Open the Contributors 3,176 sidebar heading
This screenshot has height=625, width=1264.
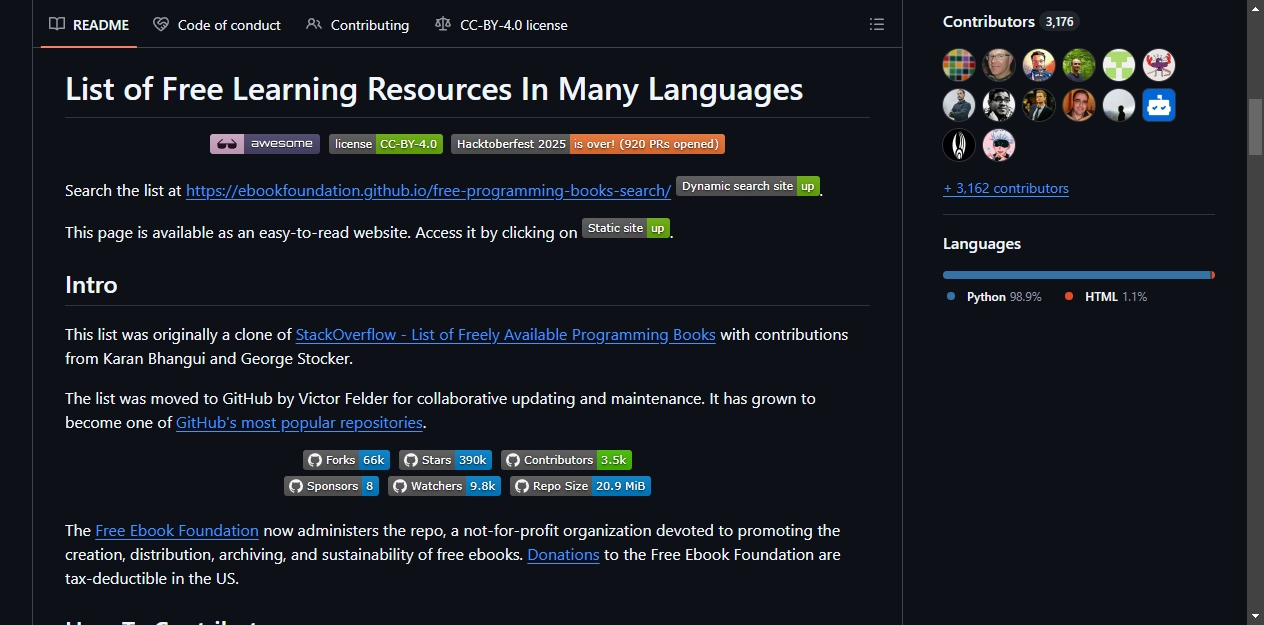[1011, 21]
